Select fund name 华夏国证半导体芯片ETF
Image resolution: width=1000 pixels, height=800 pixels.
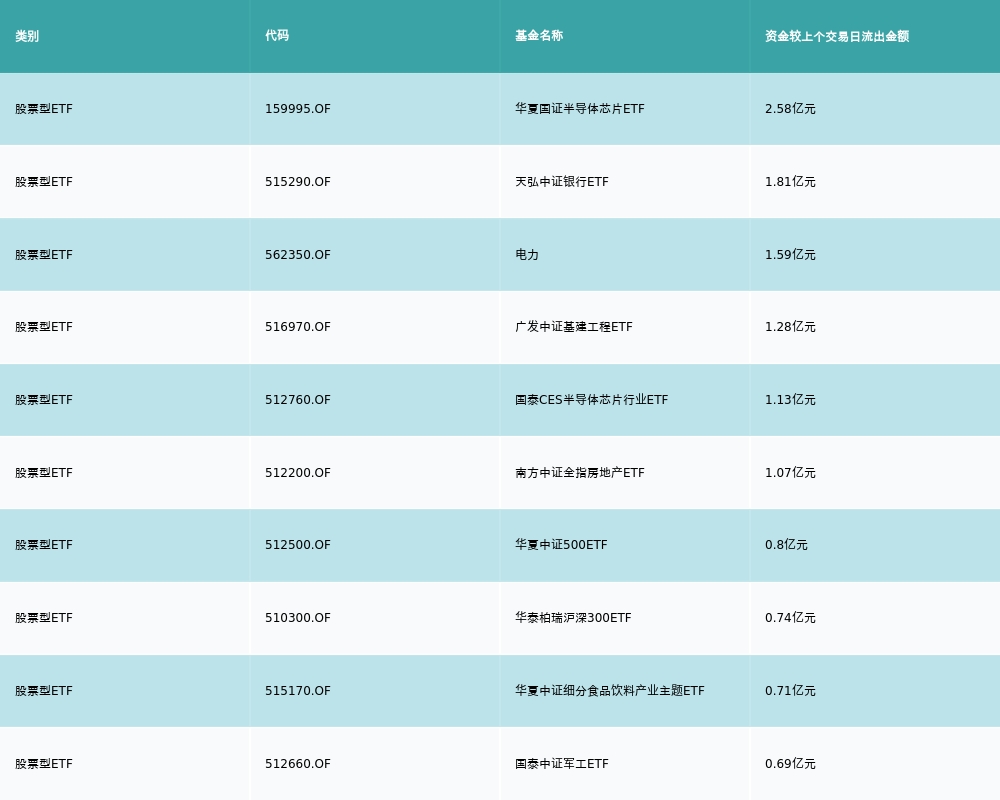click(580, 109)
